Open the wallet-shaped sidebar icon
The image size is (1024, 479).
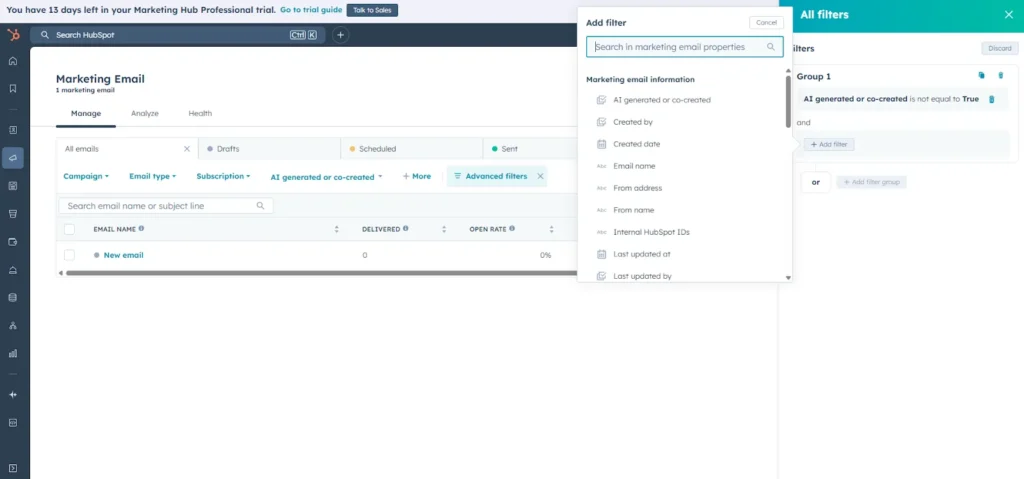13,242
